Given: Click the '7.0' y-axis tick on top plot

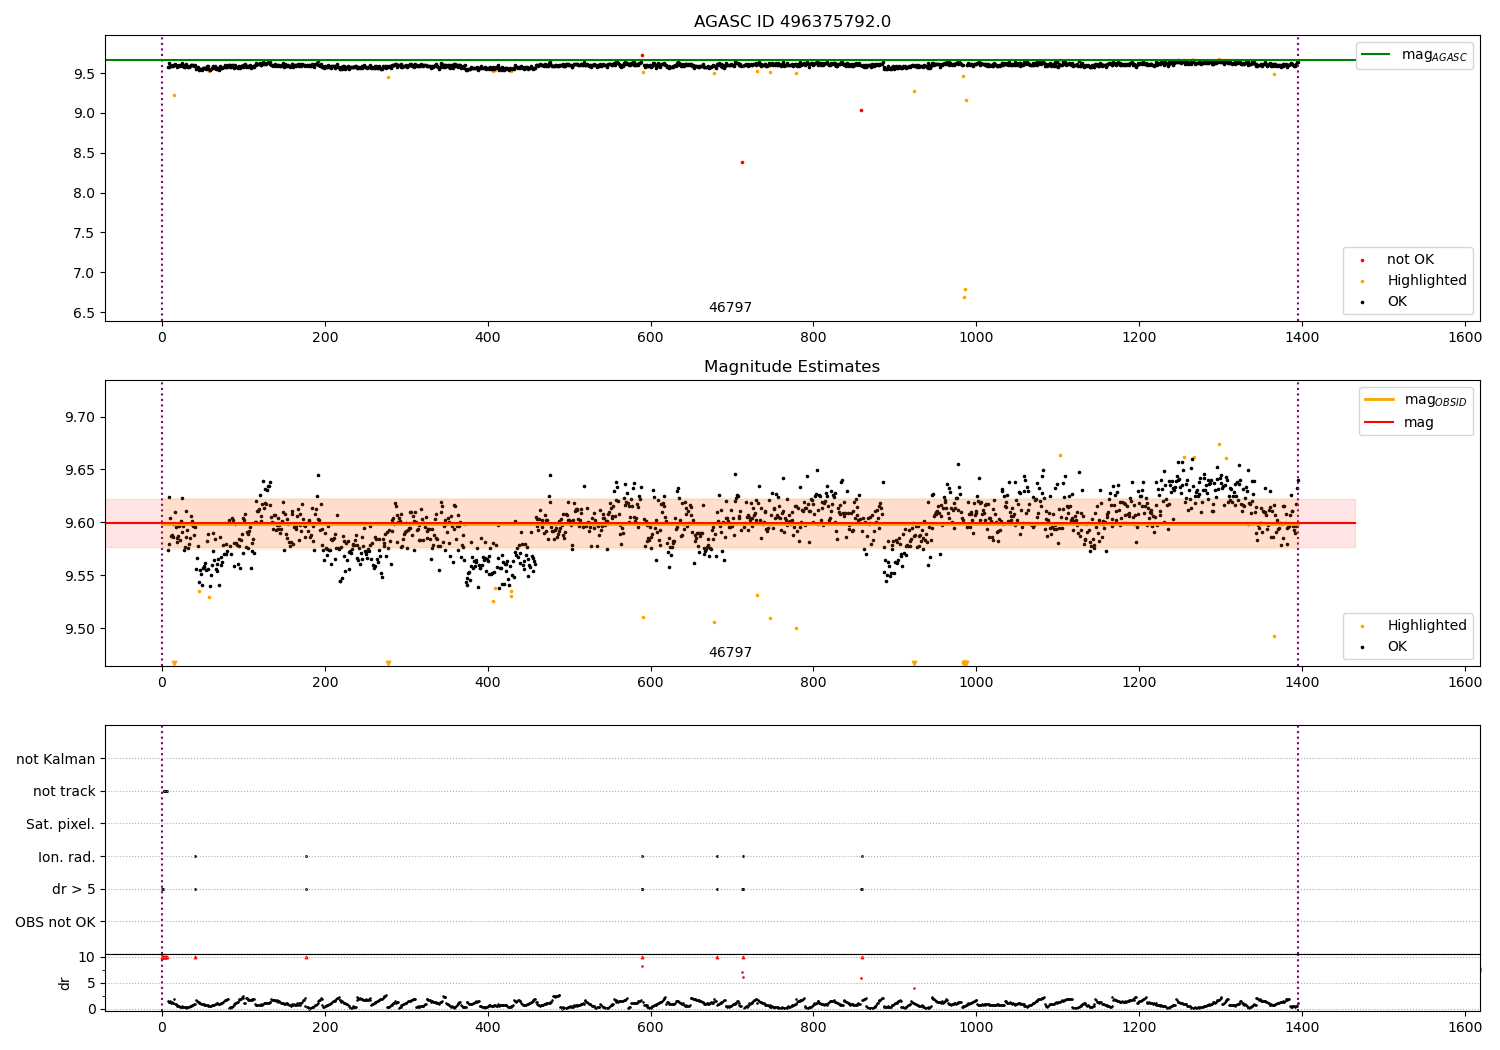Looking at the screenshot, I should coord(85,273).
